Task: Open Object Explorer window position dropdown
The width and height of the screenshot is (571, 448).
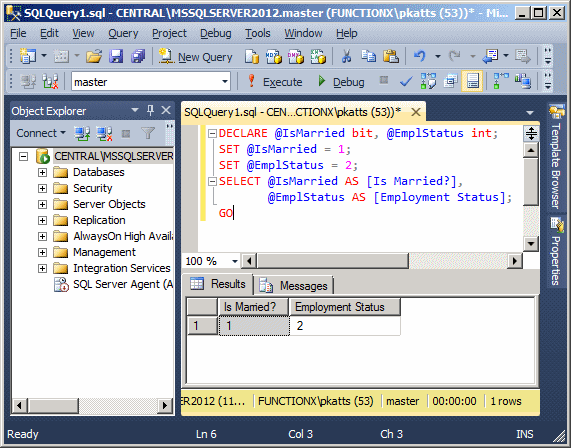Action: tap(135, 110)
